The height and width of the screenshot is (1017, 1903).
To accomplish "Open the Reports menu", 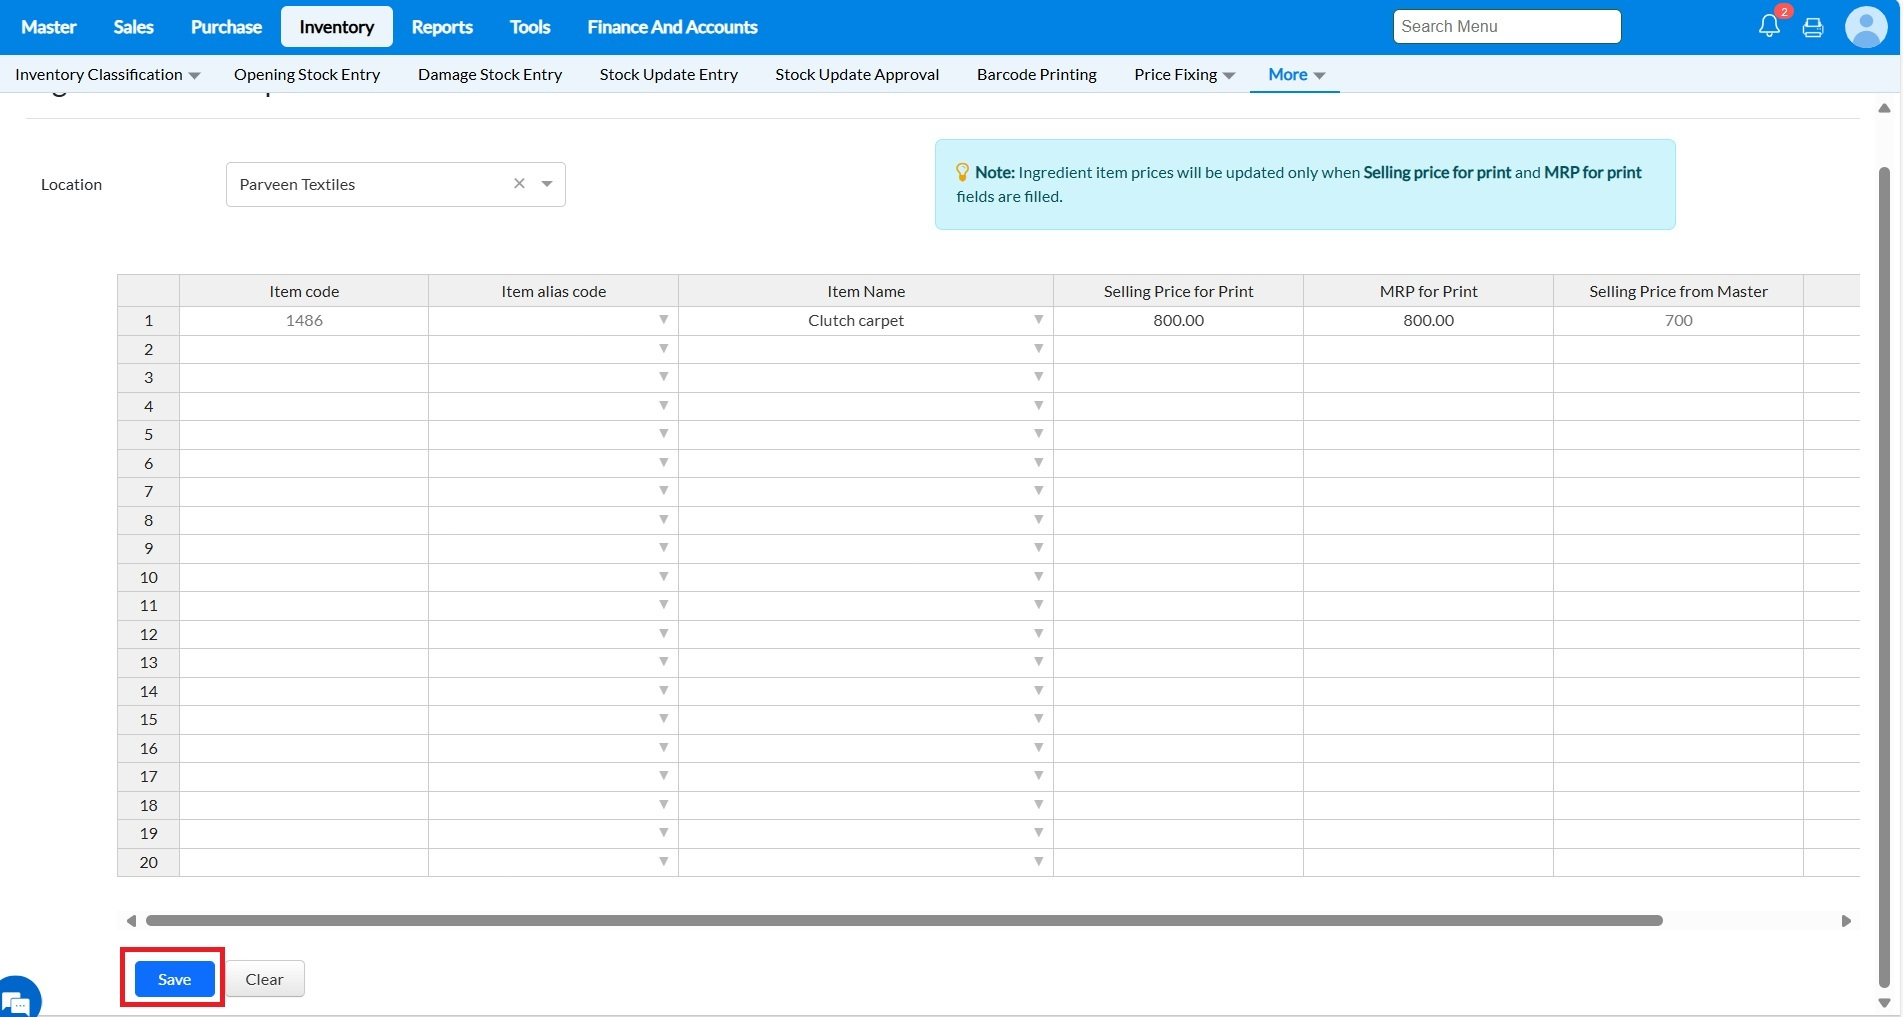I will [x=441, y=27].
